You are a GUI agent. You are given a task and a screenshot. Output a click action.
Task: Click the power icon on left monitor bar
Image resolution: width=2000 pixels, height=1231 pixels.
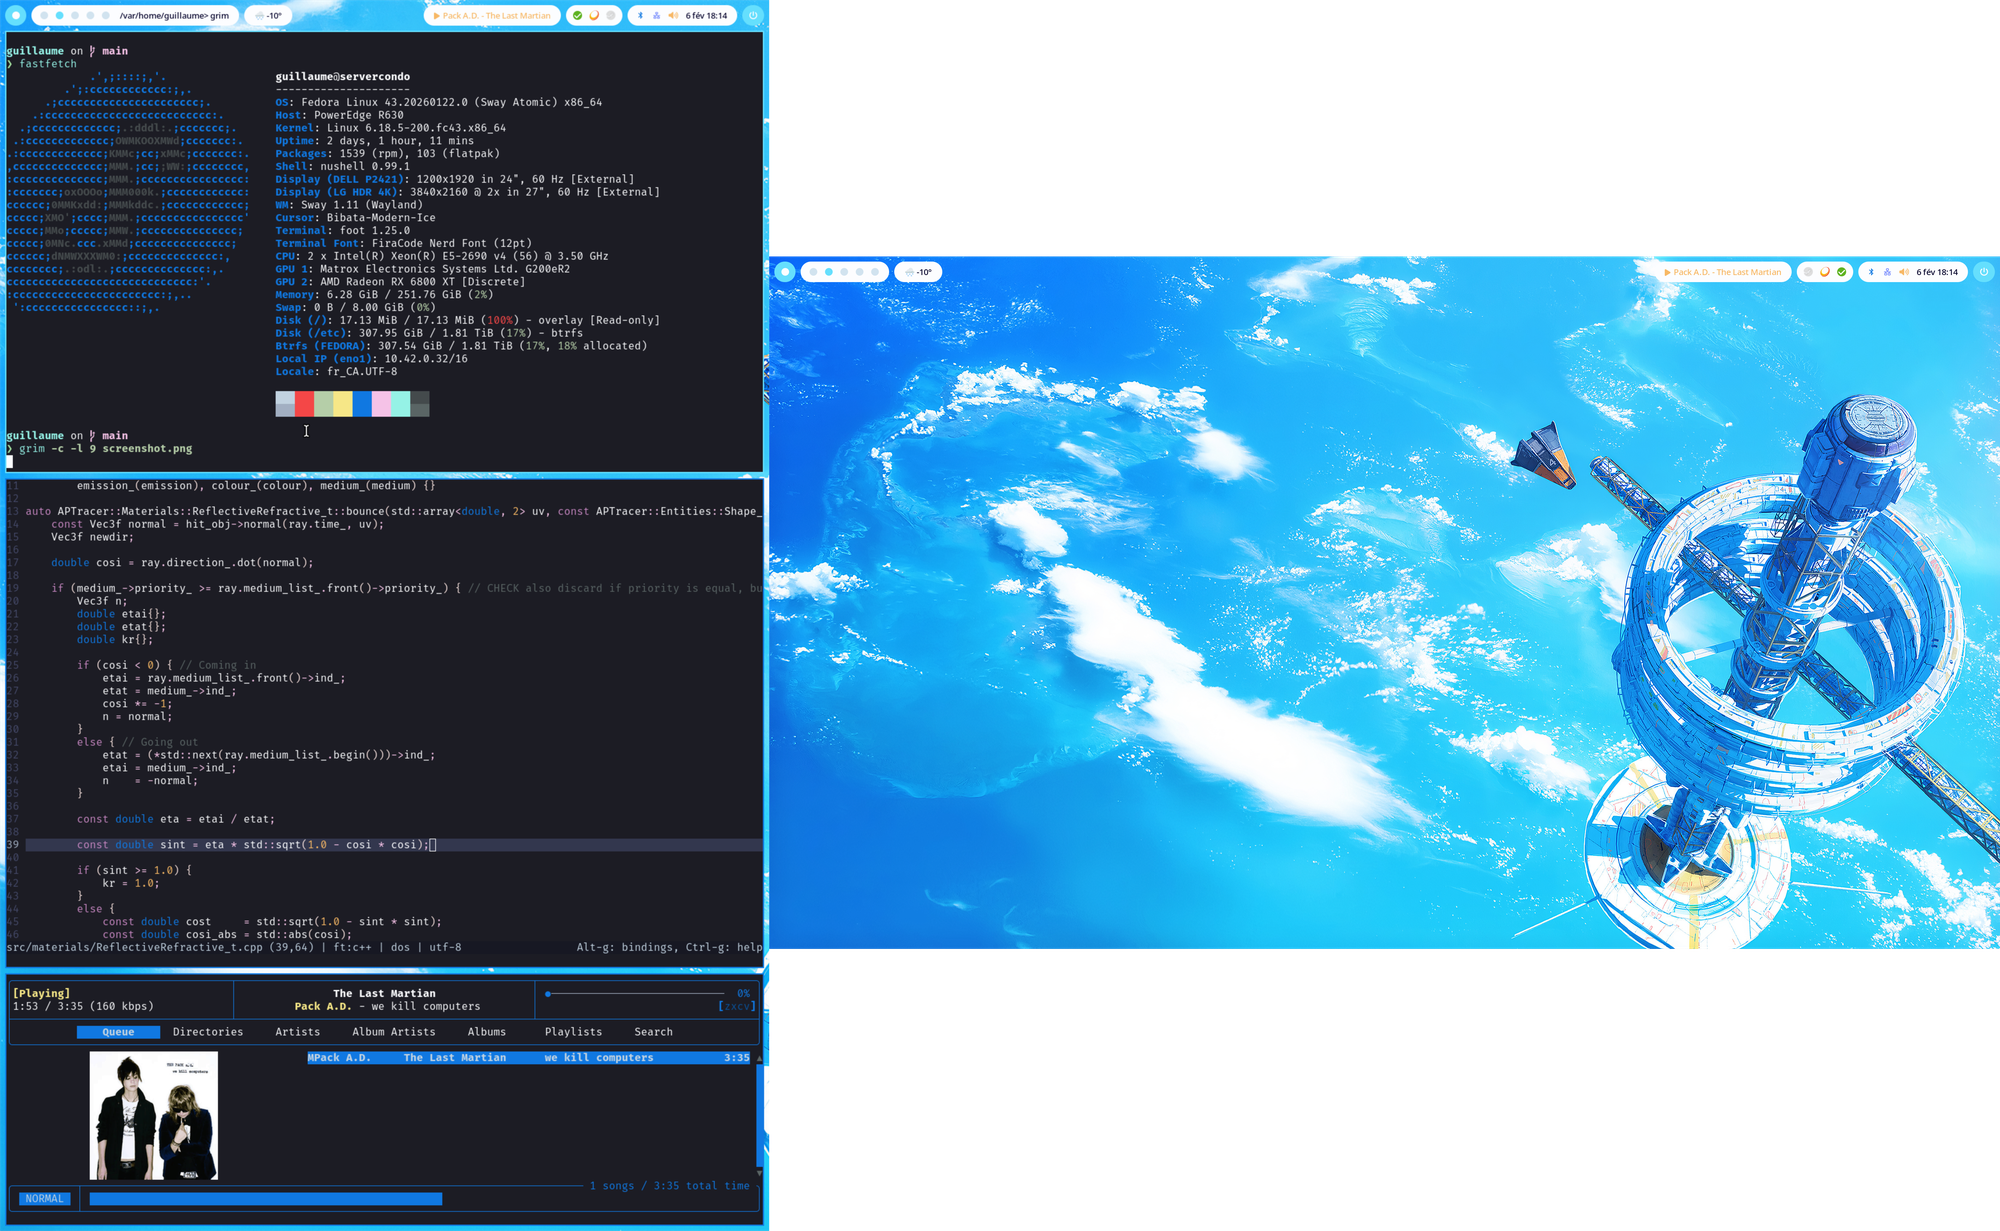753,16
